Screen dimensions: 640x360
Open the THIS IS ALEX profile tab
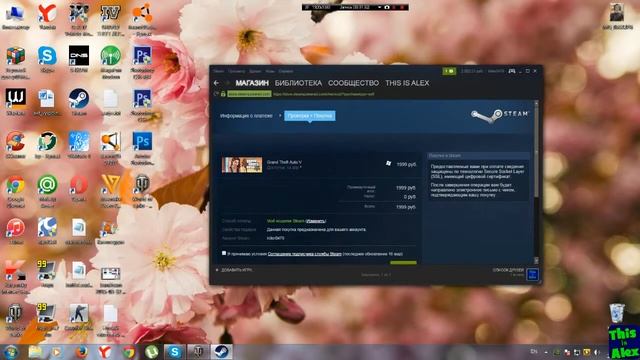pyautogui.click(x=407, y=83)
